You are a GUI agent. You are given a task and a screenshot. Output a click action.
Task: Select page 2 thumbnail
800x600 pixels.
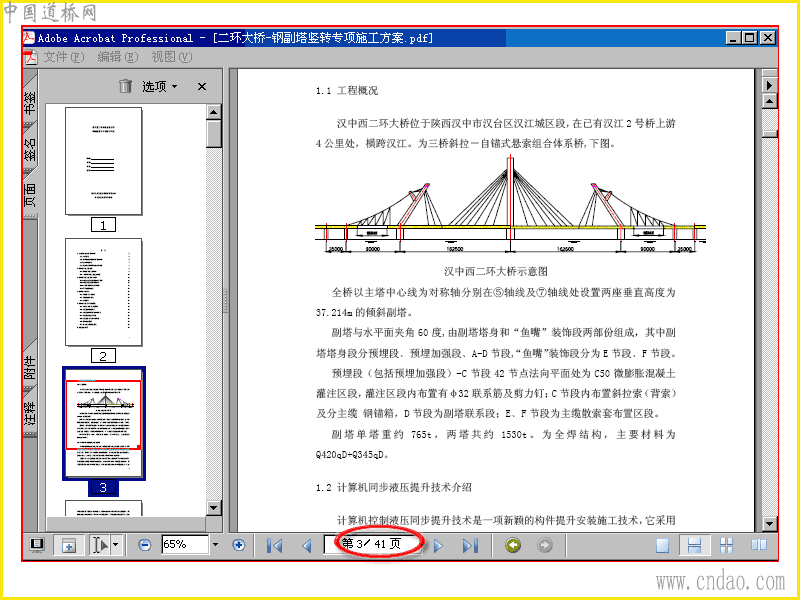tap(104, 292)
